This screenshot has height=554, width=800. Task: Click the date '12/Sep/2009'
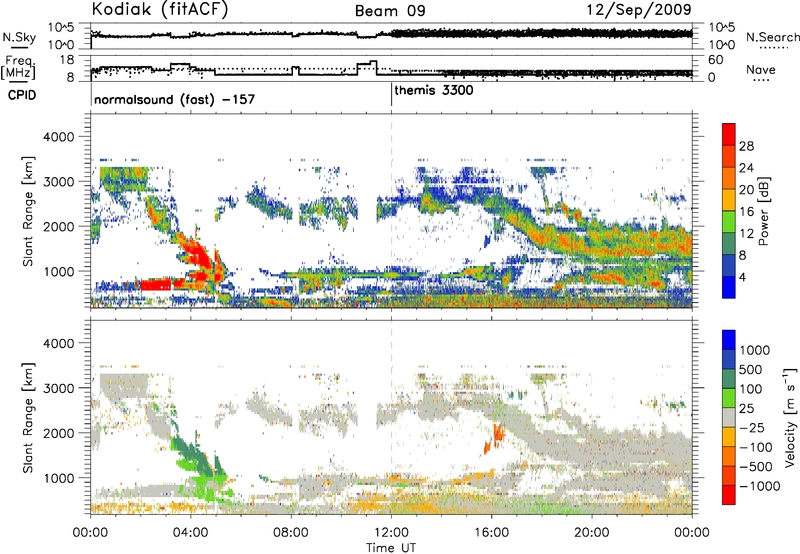click(x=639, y=9)
